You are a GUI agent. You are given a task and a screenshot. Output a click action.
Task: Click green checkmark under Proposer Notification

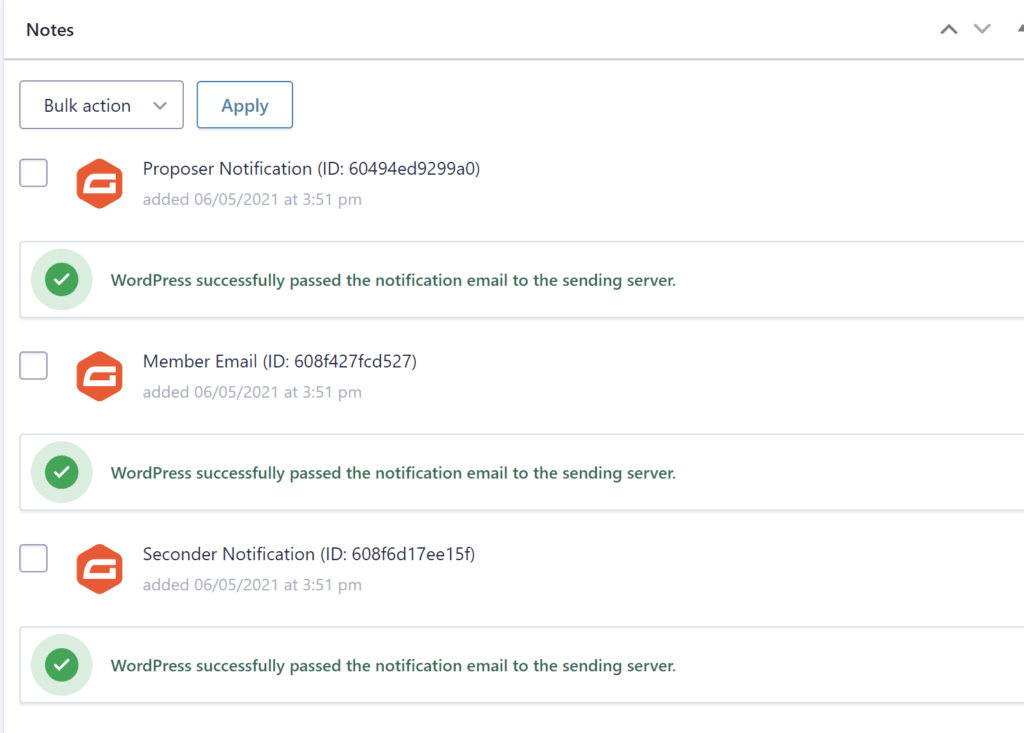coord(62,280)
